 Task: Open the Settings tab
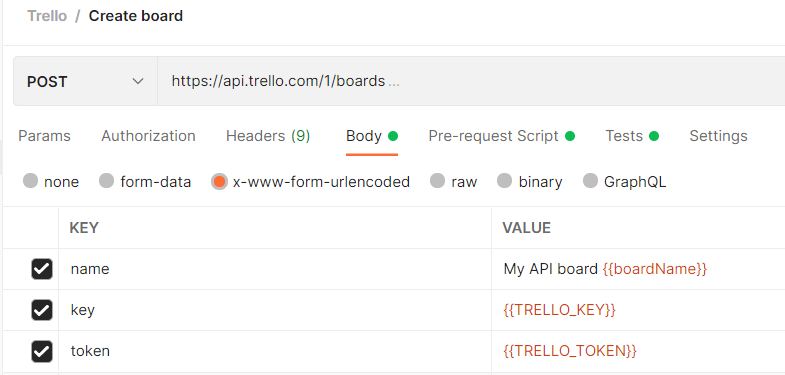[718, 136]
